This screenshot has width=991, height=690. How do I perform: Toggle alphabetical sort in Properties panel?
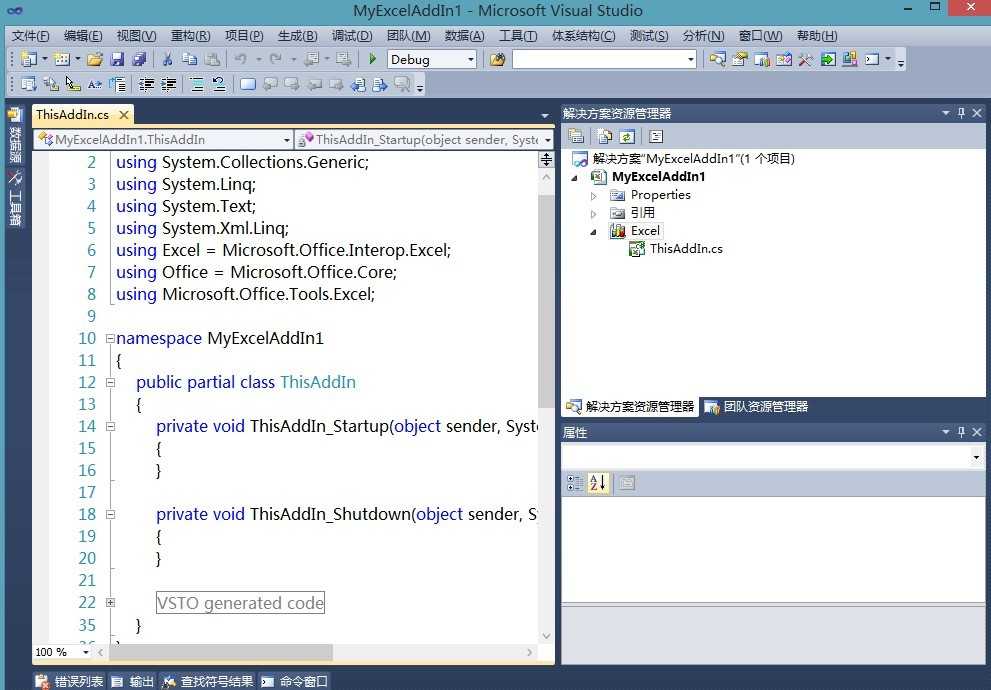click(598, 483)
